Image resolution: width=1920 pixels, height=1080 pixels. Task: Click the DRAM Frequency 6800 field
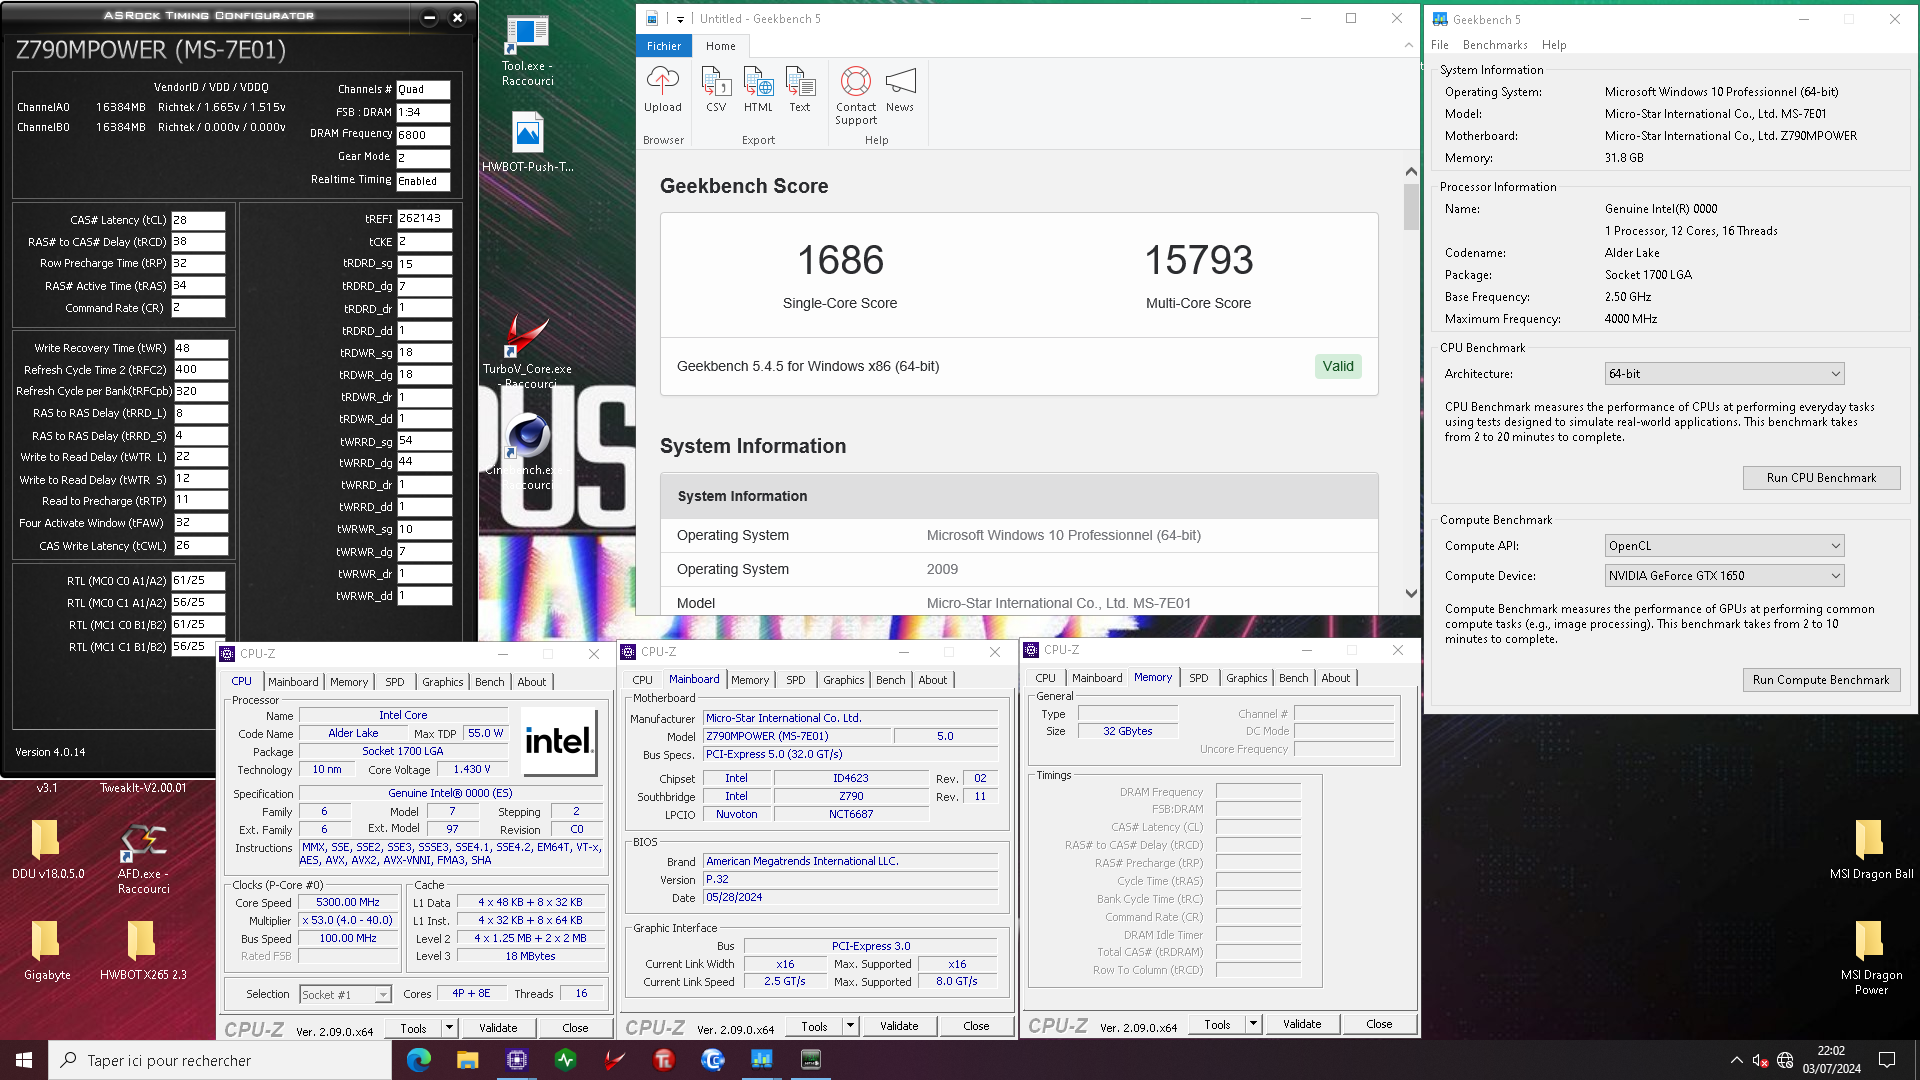423,135
